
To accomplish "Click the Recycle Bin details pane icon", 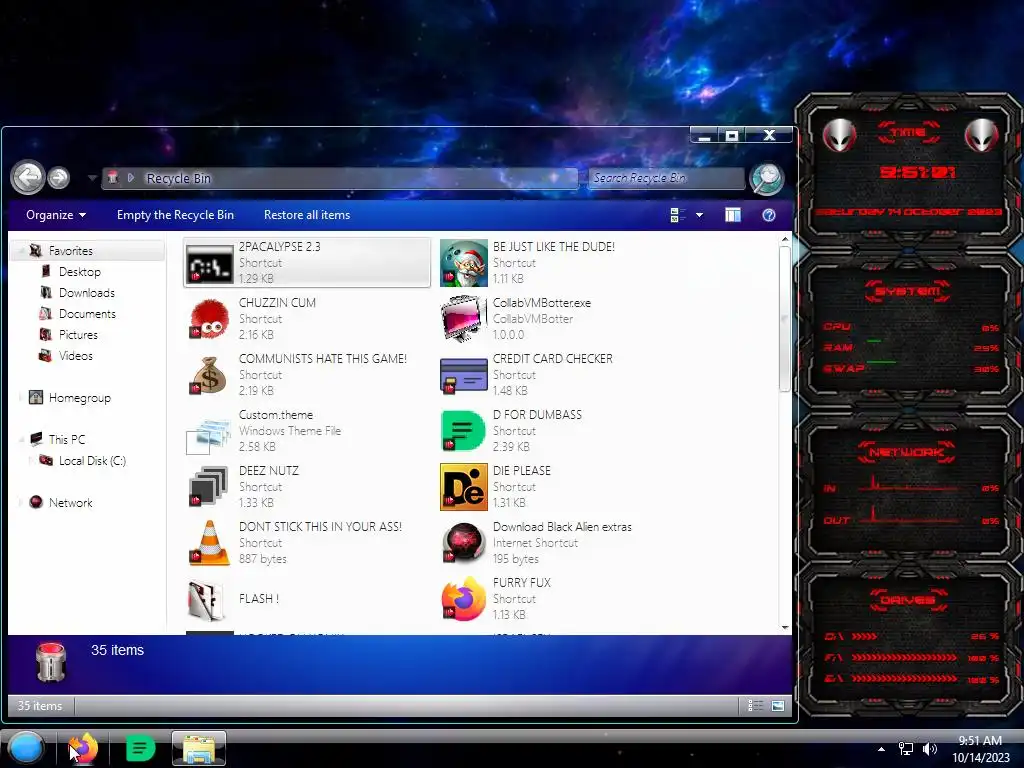I will coord(51,662).
